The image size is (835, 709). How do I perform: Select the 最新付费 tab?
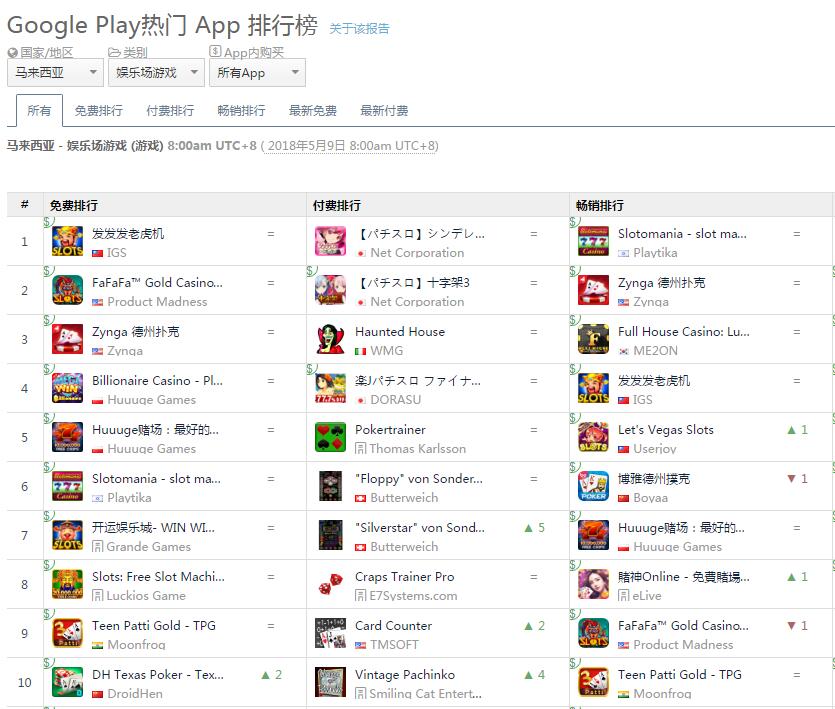(384, 111)
